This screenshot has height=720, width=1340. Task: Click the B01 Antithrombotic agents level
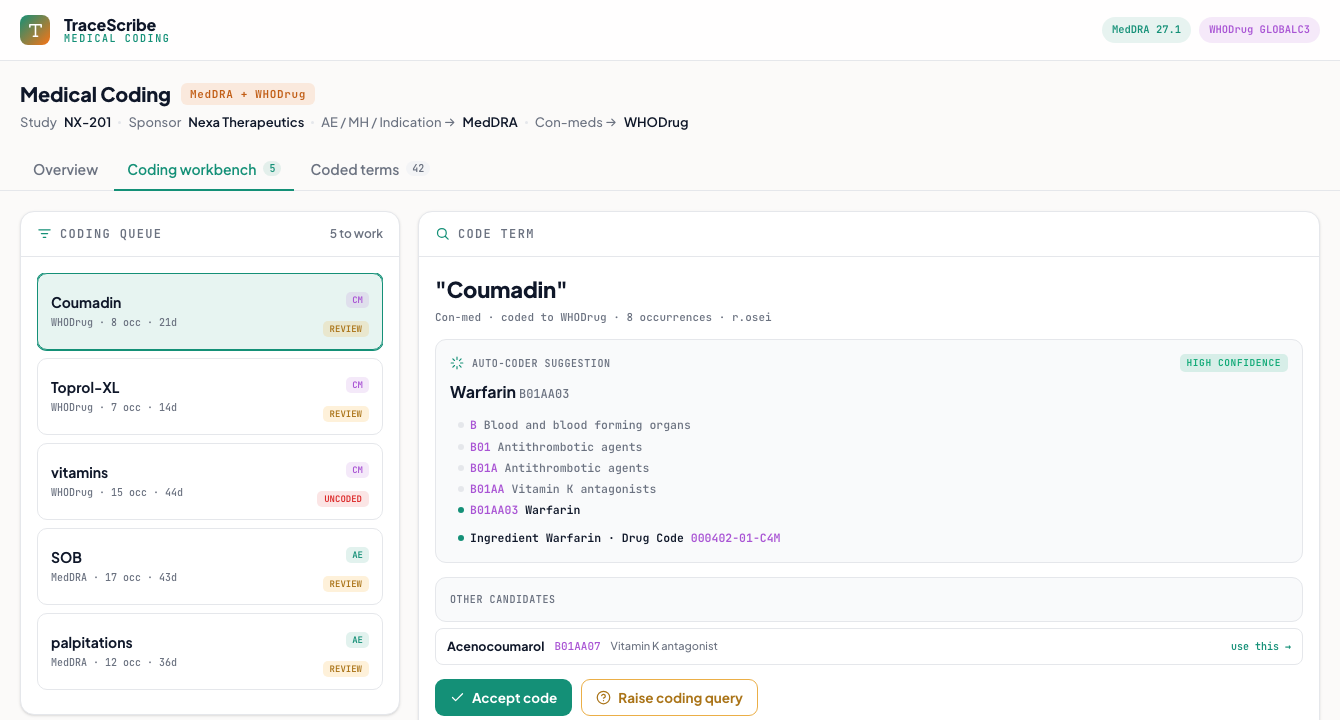(556, 447)
